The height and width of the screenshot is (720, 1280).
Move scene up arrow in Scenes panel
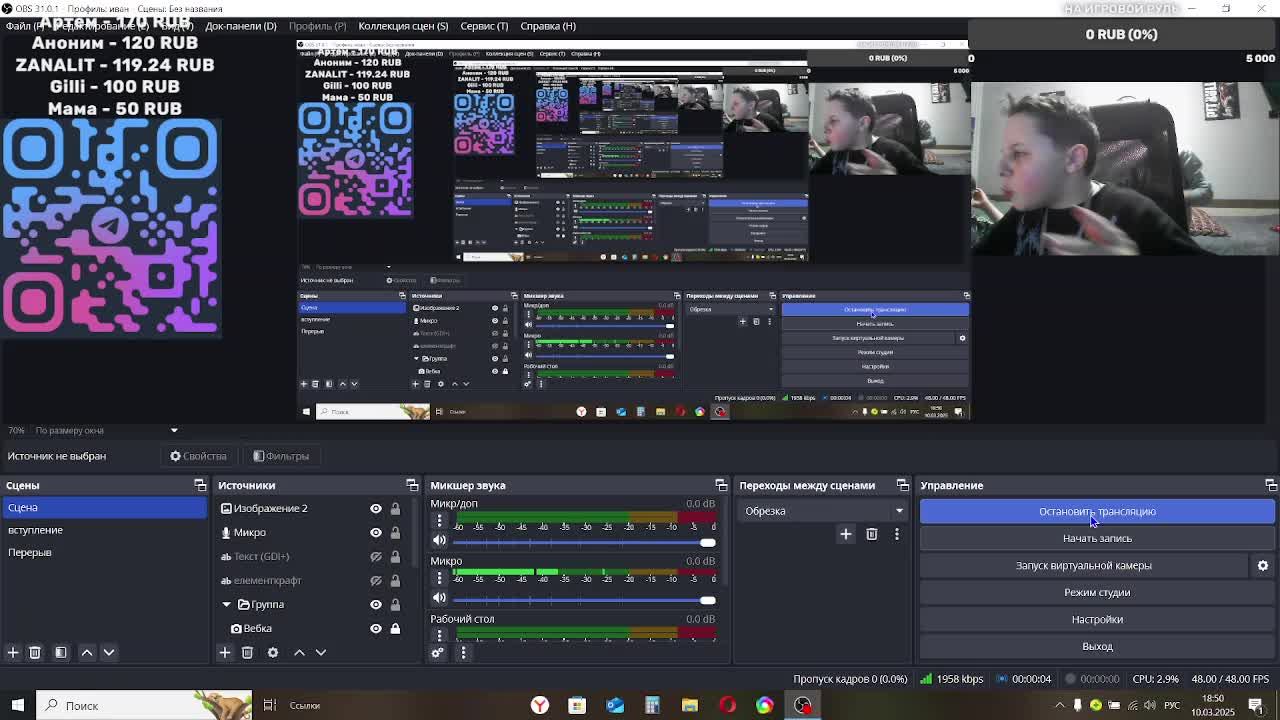[87, 652]
